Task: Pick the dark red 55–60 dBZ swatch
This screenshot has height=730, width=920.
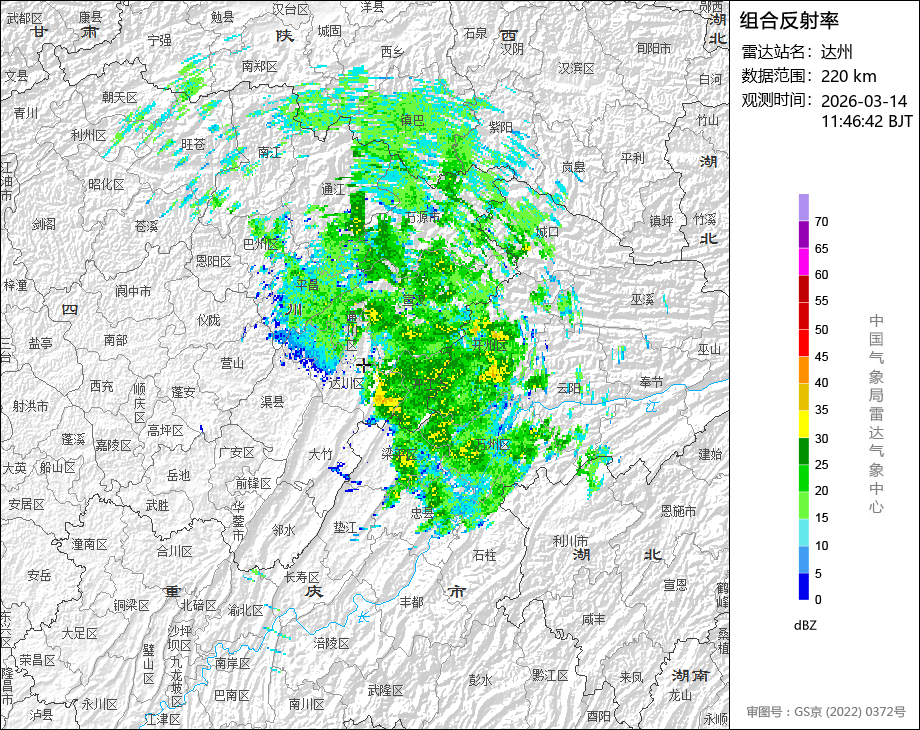Action: 804,288
